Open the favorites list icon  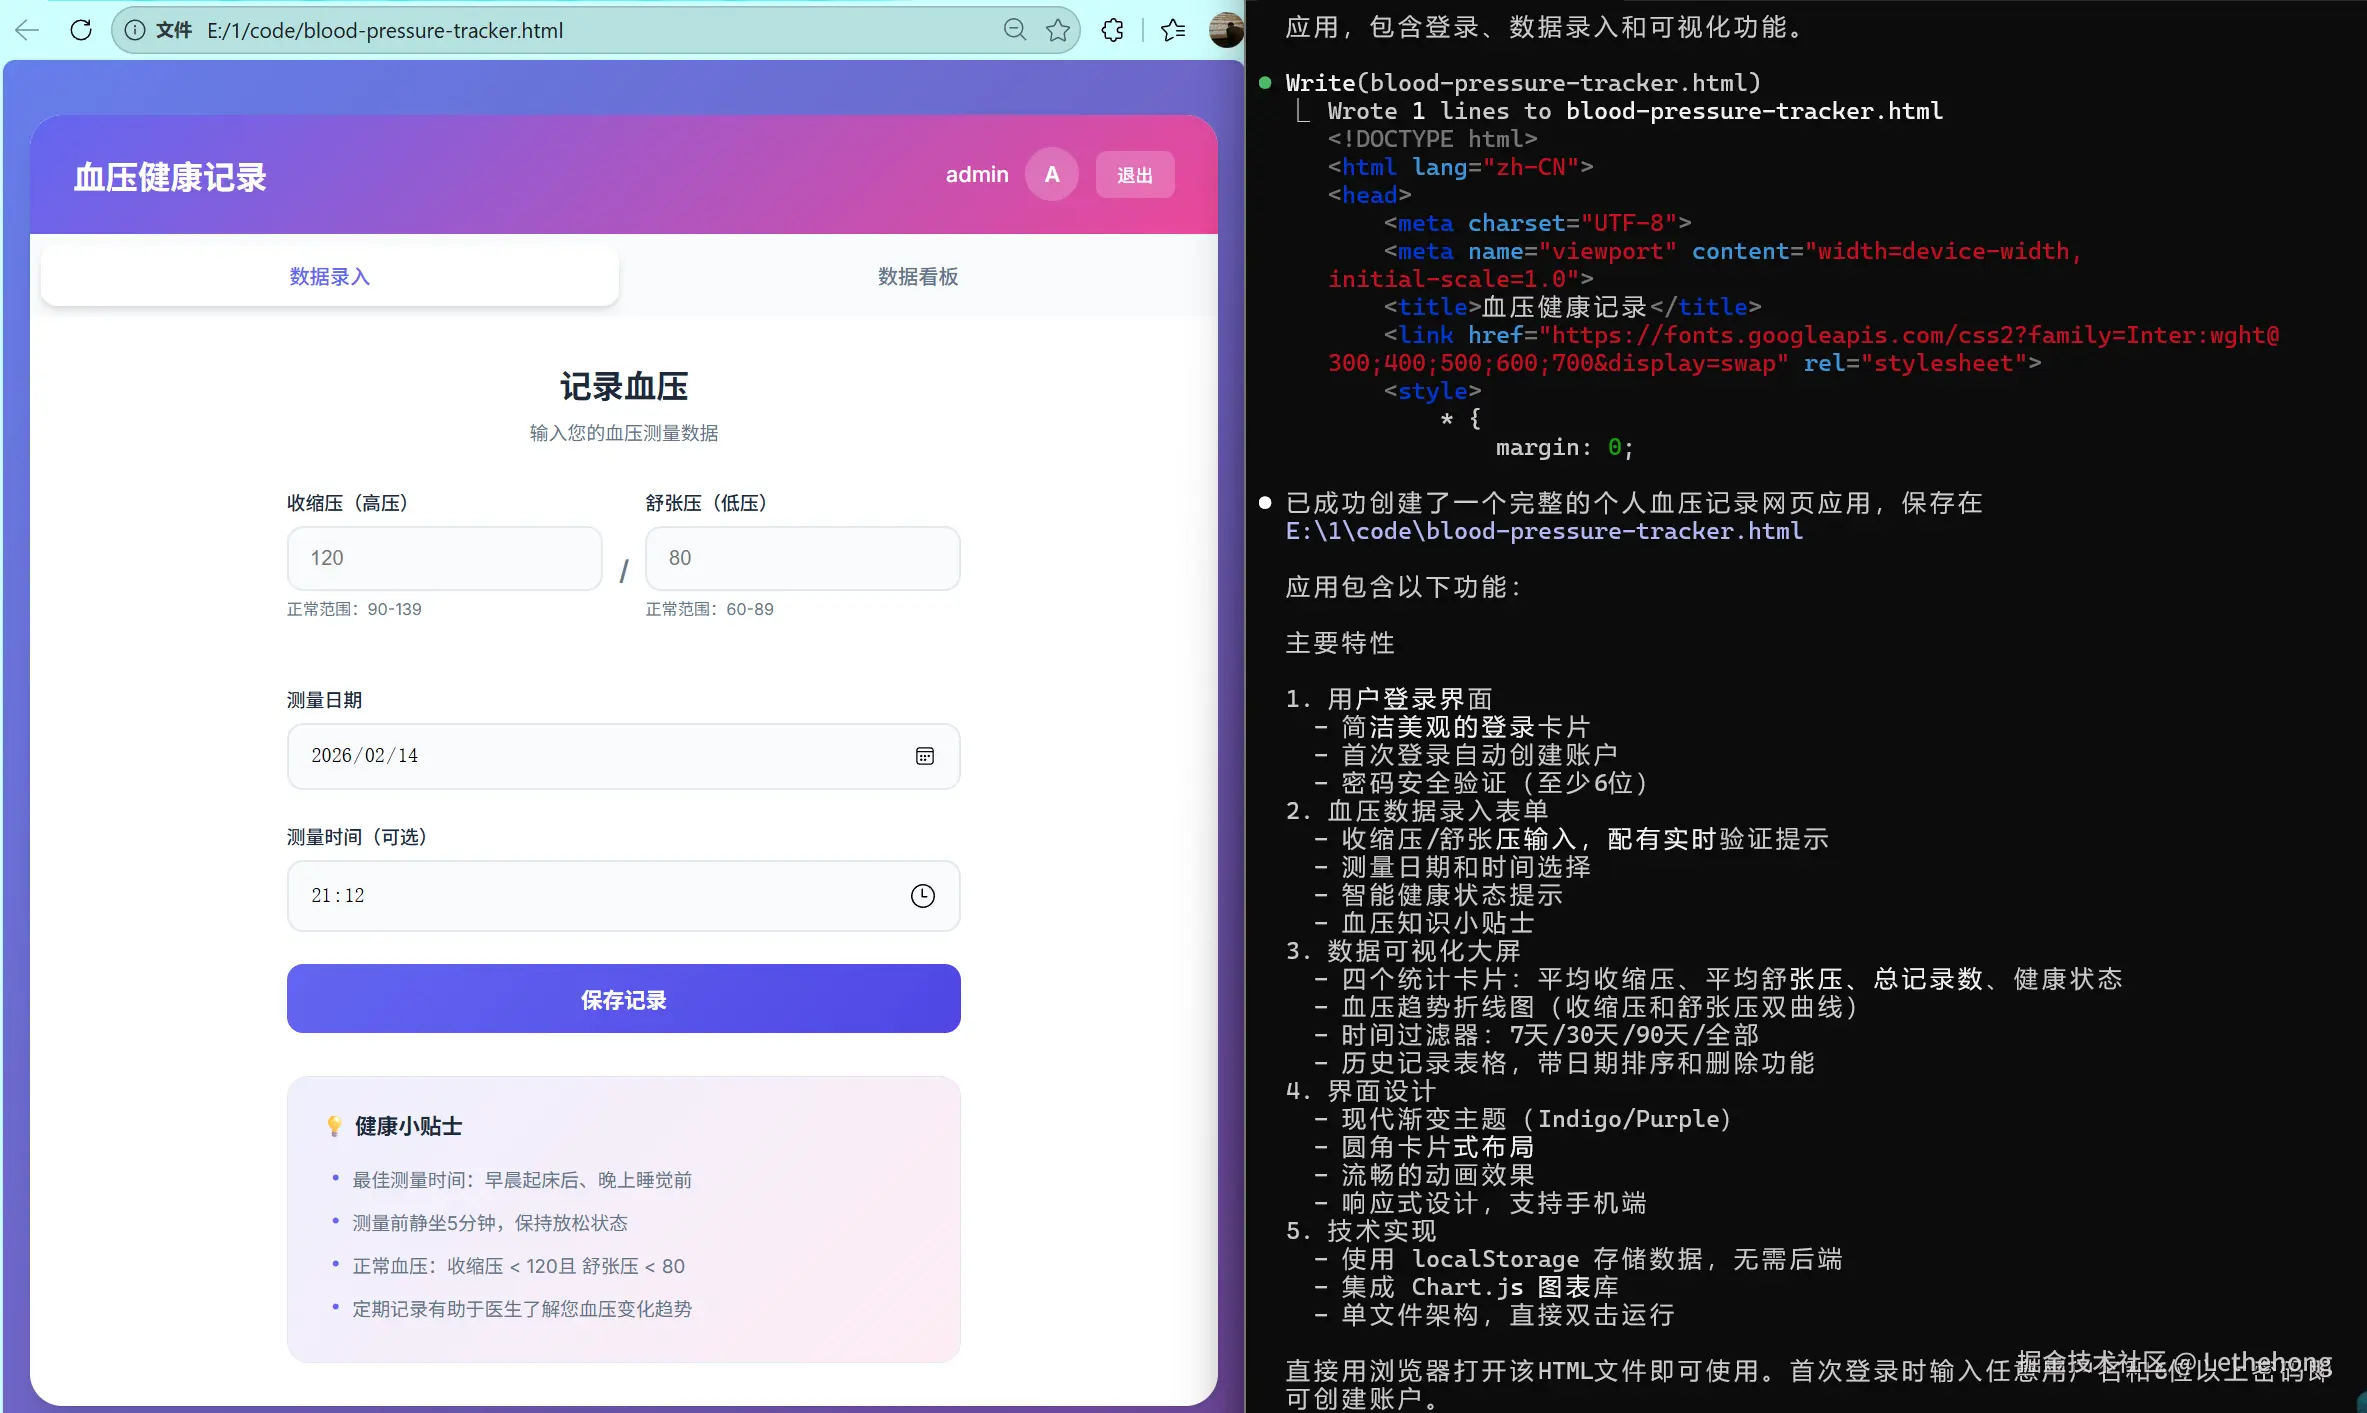1173,30
